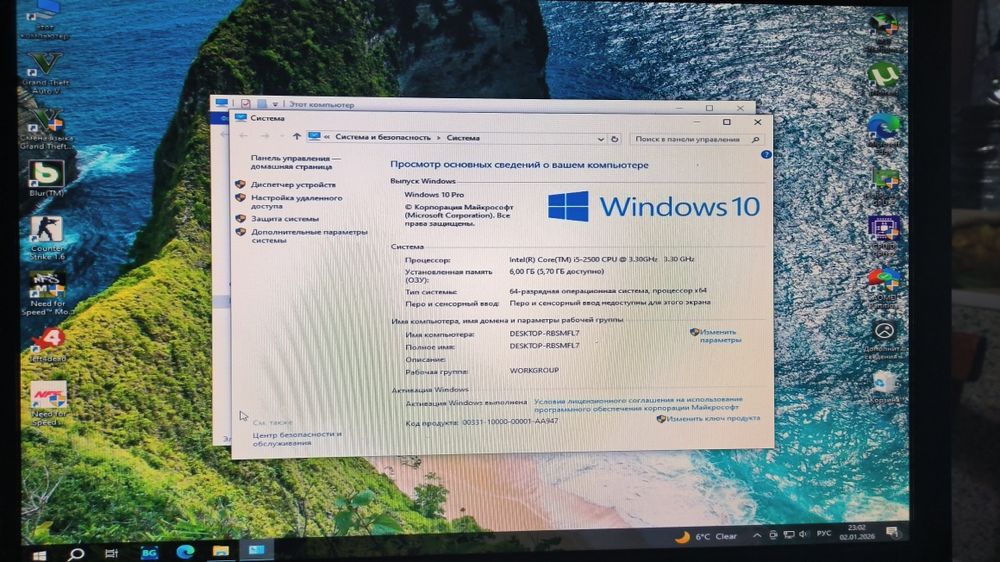Open the bottom Need for Speed shortcut

48,403
